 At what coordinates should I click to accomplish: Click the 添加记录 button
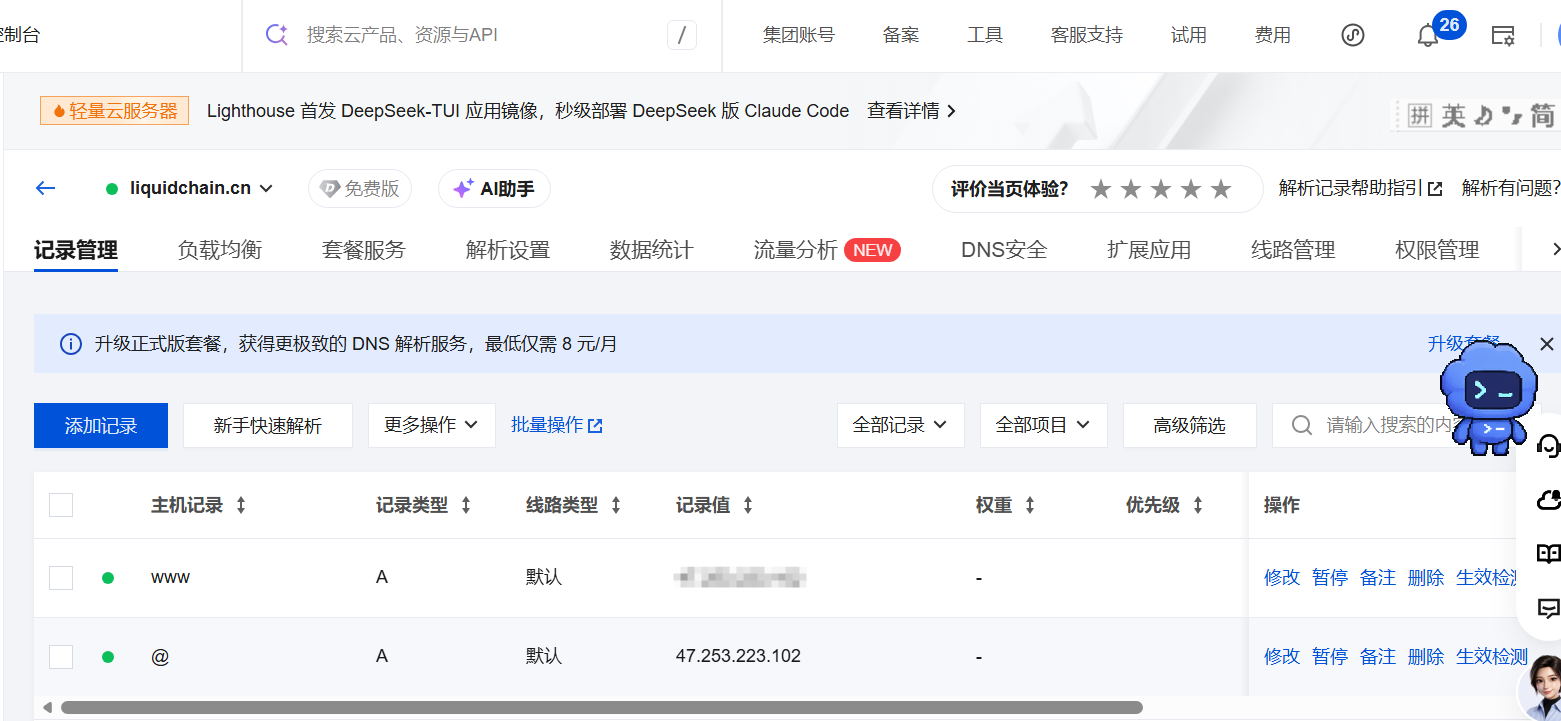coord(101,425)
